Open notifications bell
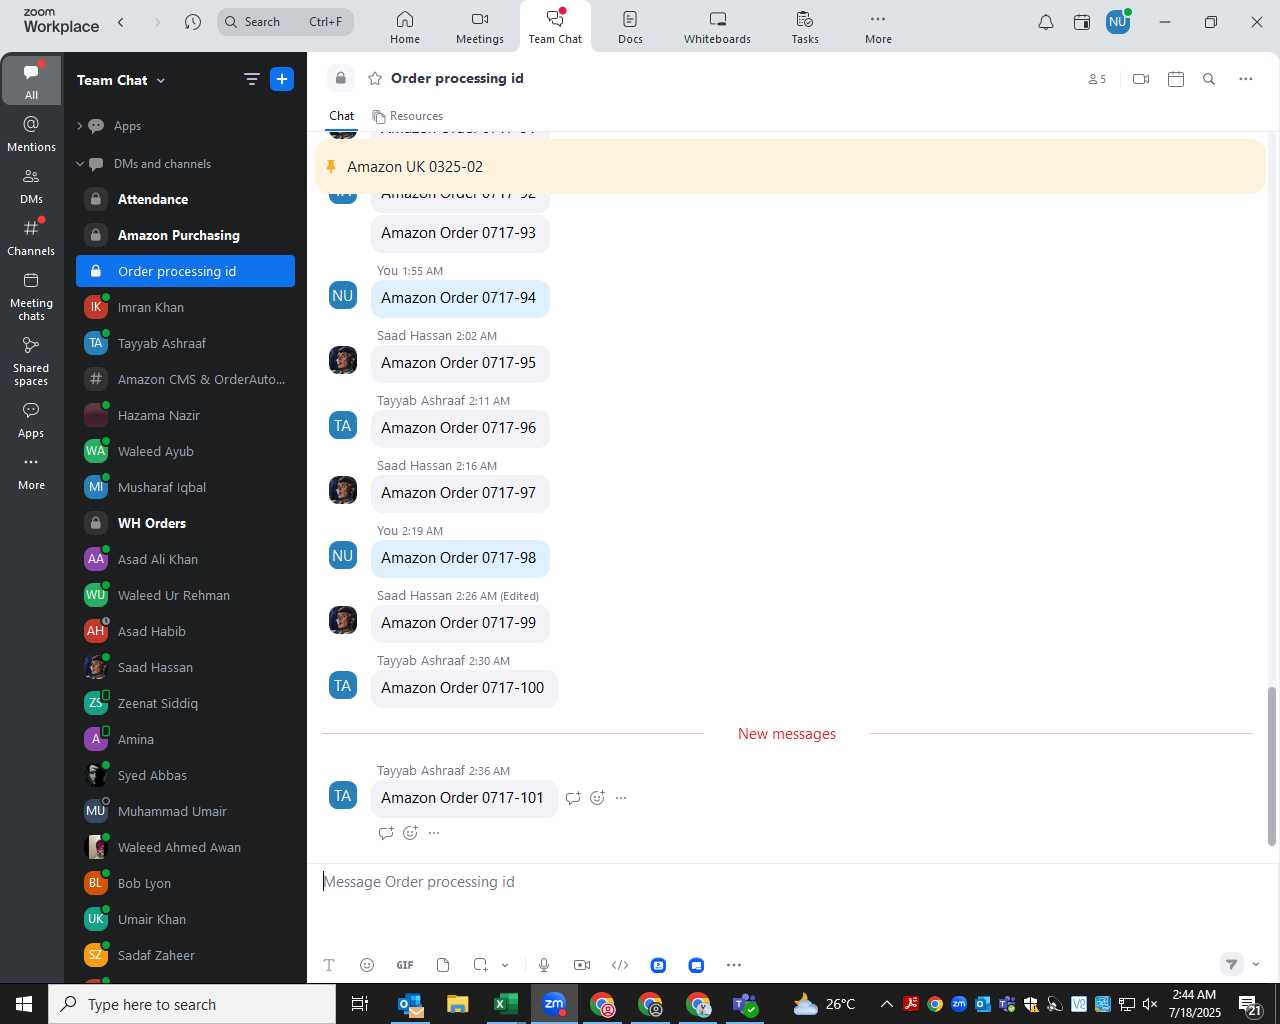Image resolution: width=1280 pixels, height=1024 pixels. coord(1046,22)
